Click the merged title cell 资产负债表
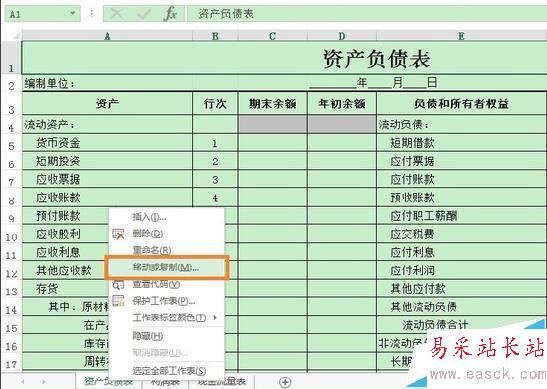Image resolution: width=547 pixels, height=389 pixels. [x=284, y=58]
